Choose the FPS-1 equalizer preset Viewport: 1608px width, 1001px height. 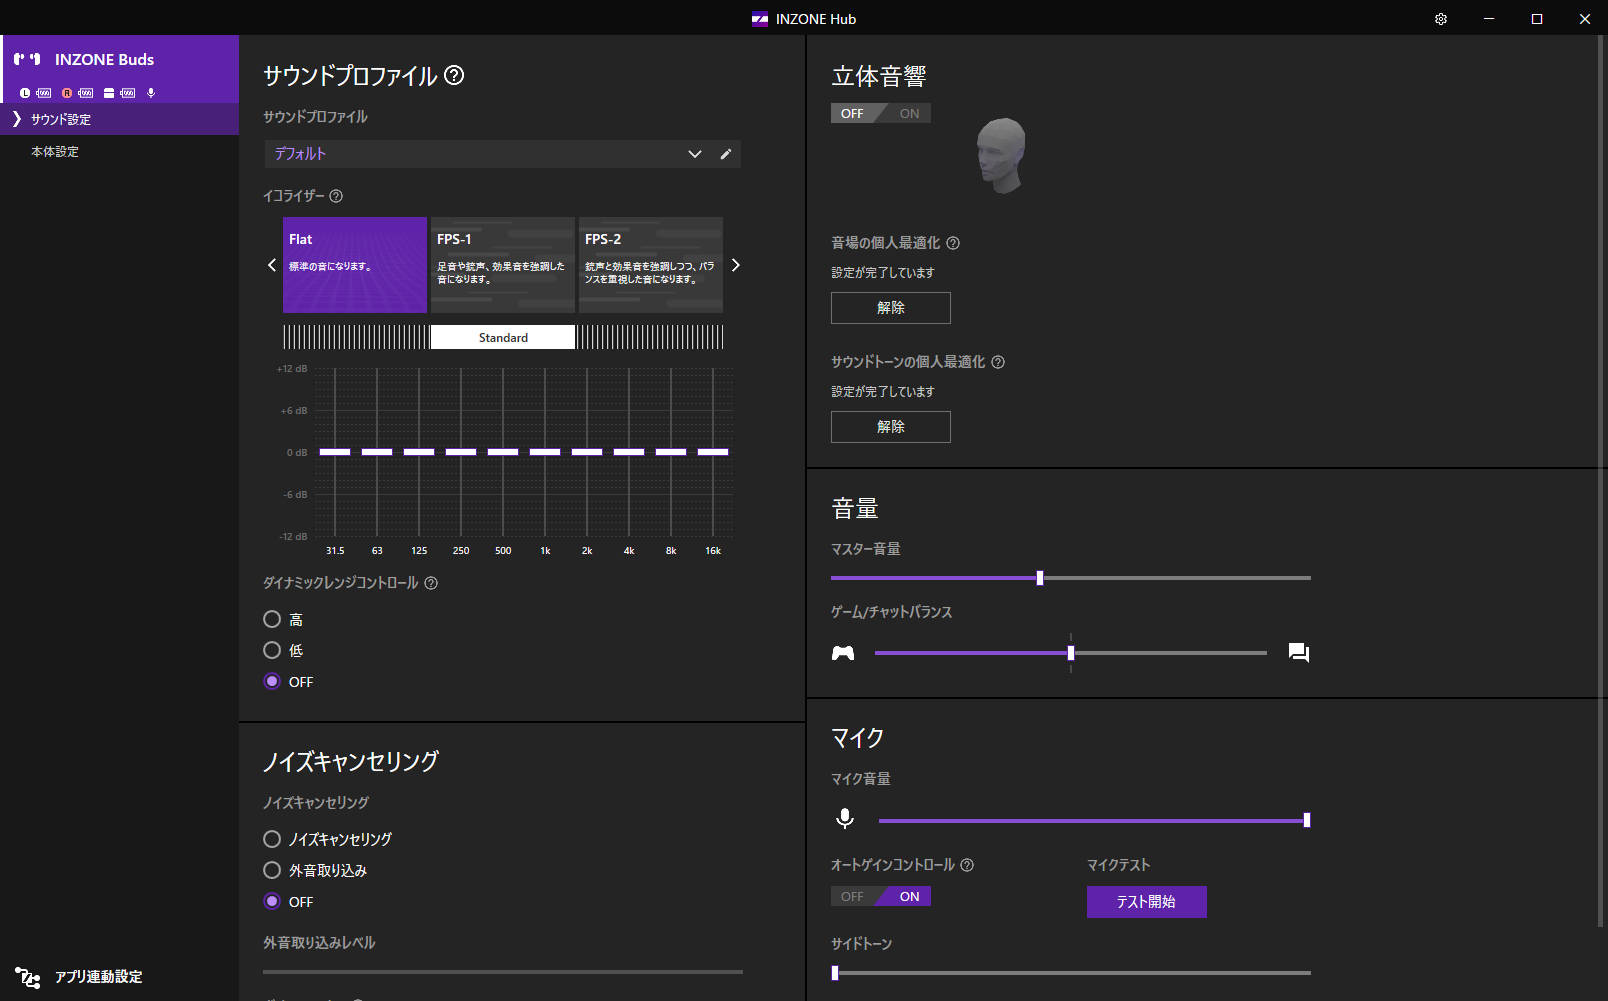pyautogui.click(x=503, y=265)
